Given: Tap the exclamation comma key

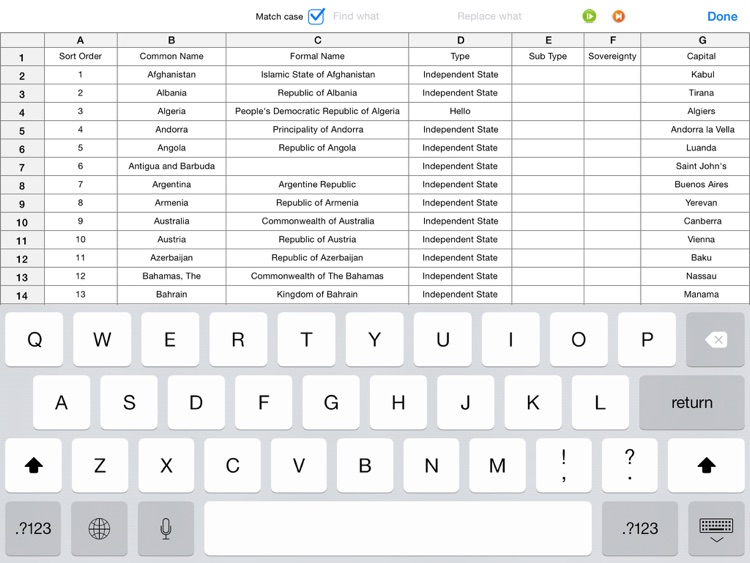Looking at the screenshot, I should point(564,465).
